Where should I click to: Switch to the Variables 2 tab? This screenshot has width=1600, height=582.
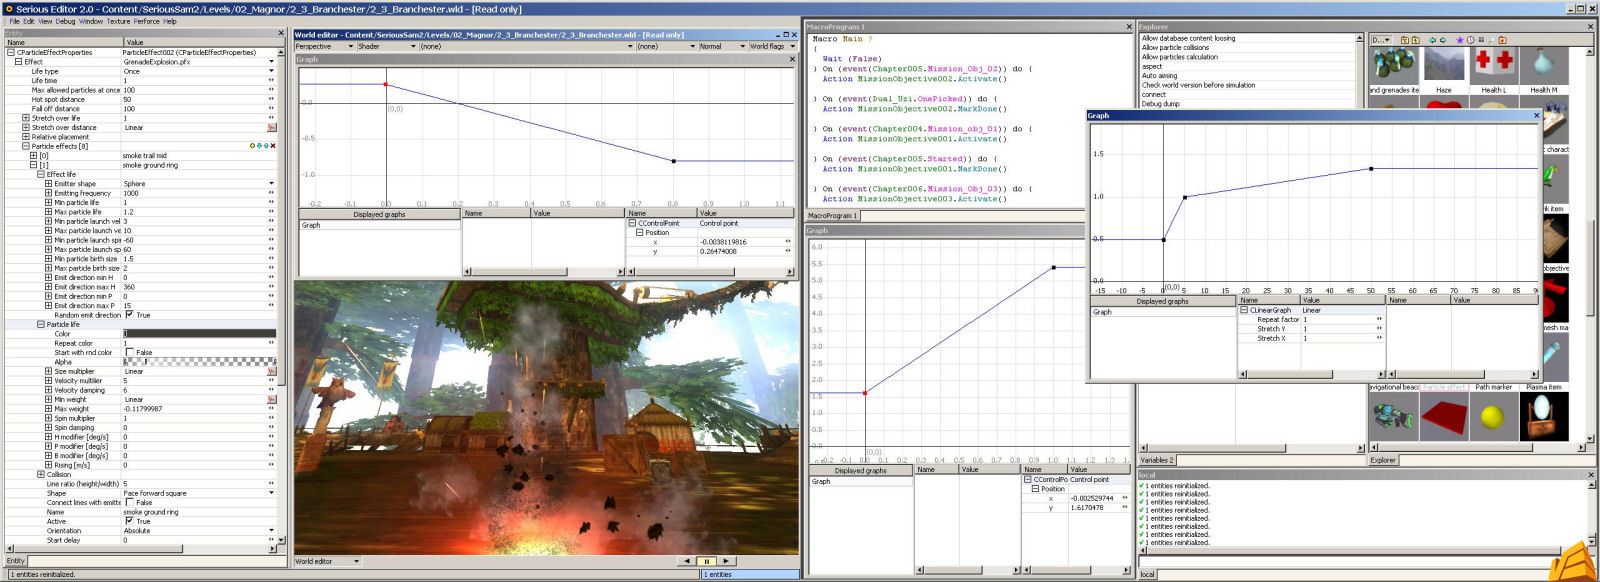(1157, 461)
